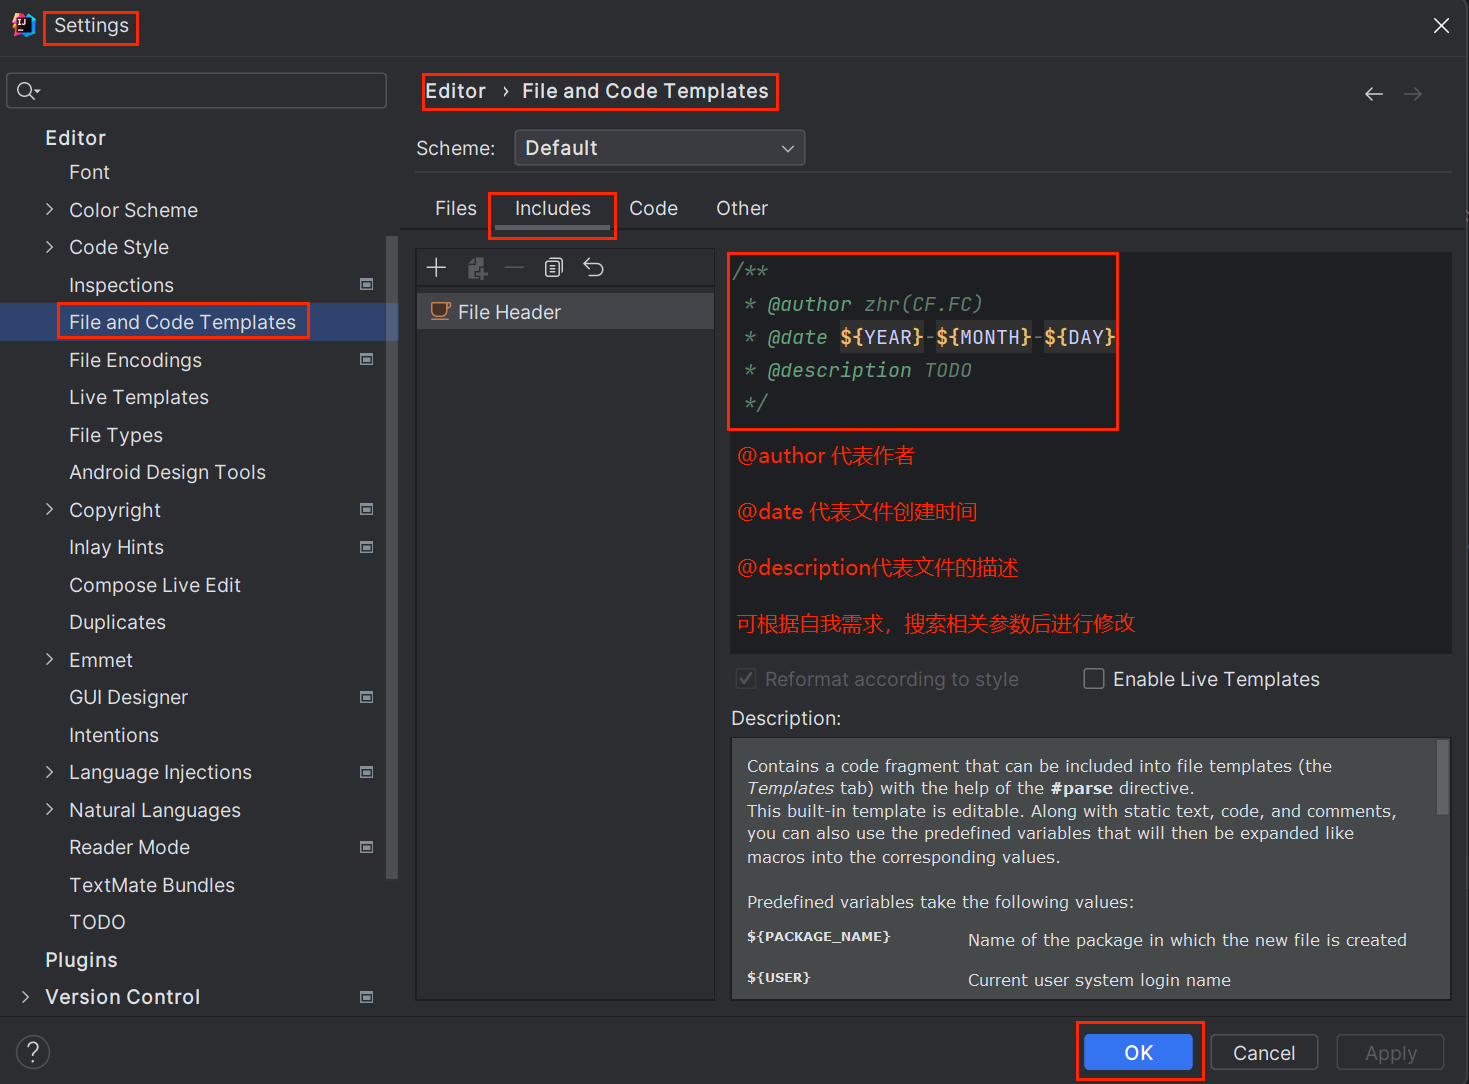Select Font in the settings tree
Image resolution: width=1469 pixels, height=1084 pixels.
[x=90, y=172]
